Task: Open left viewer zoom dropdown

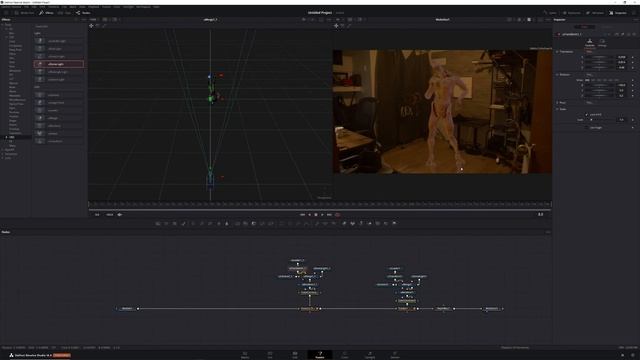Action: point(94,19)
